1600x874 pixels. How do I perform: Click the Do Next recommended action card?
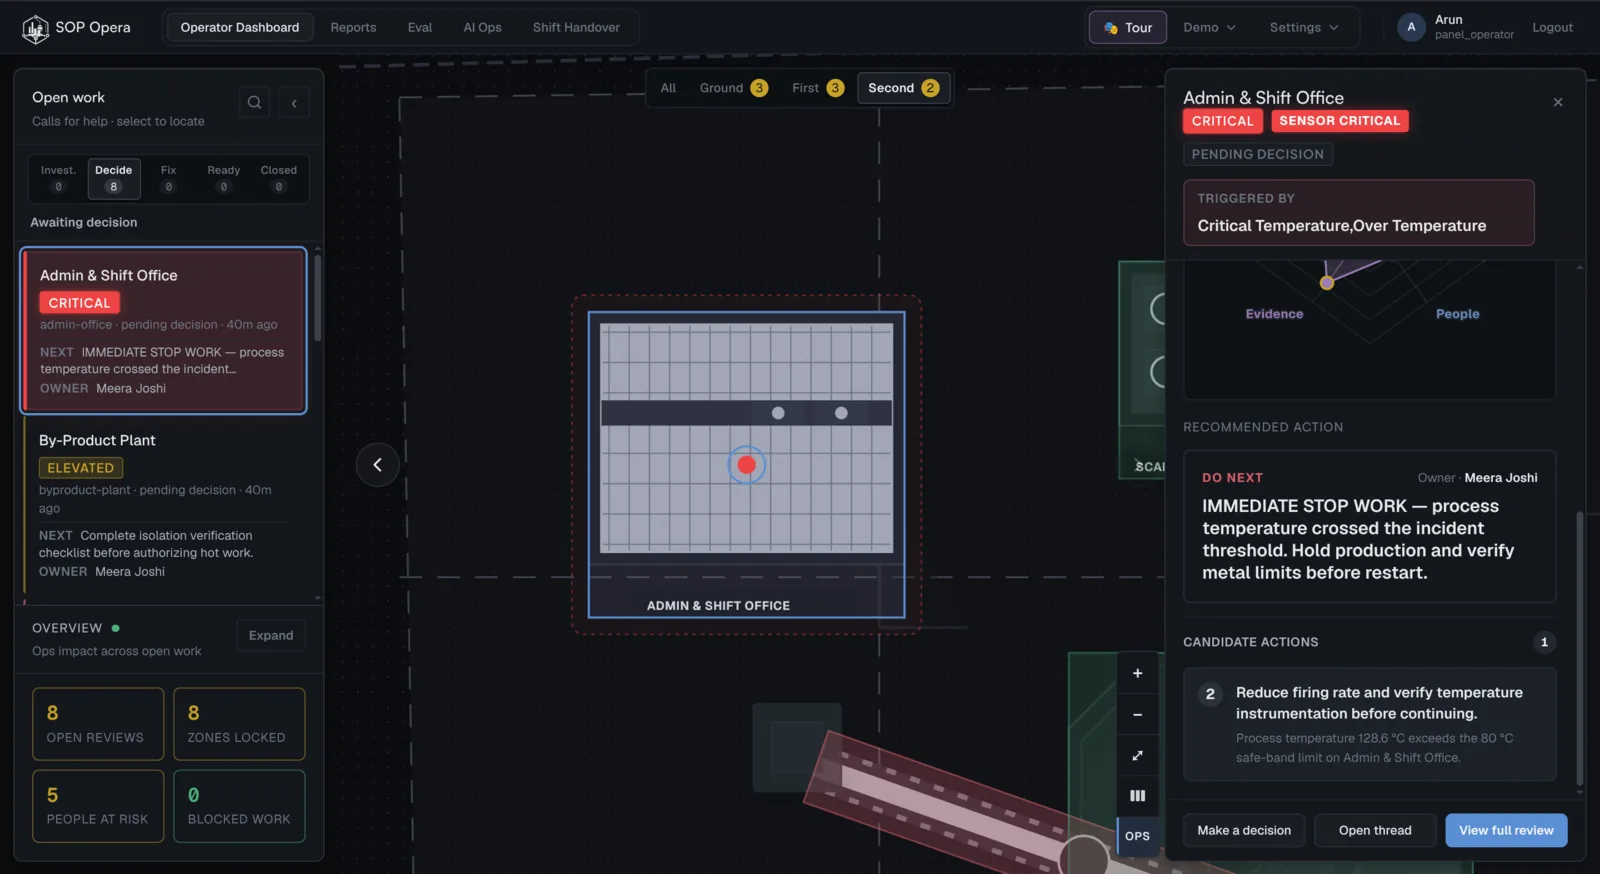click(x=1369, y=526)
